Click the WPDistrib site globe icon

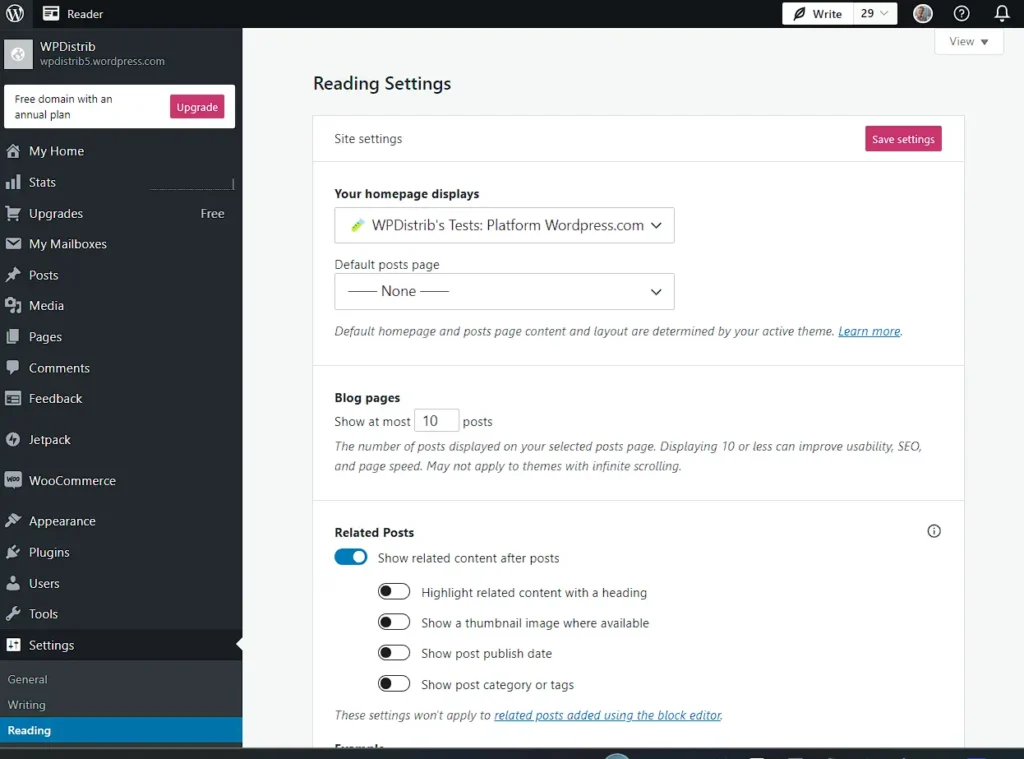click(x=18, y=54)
